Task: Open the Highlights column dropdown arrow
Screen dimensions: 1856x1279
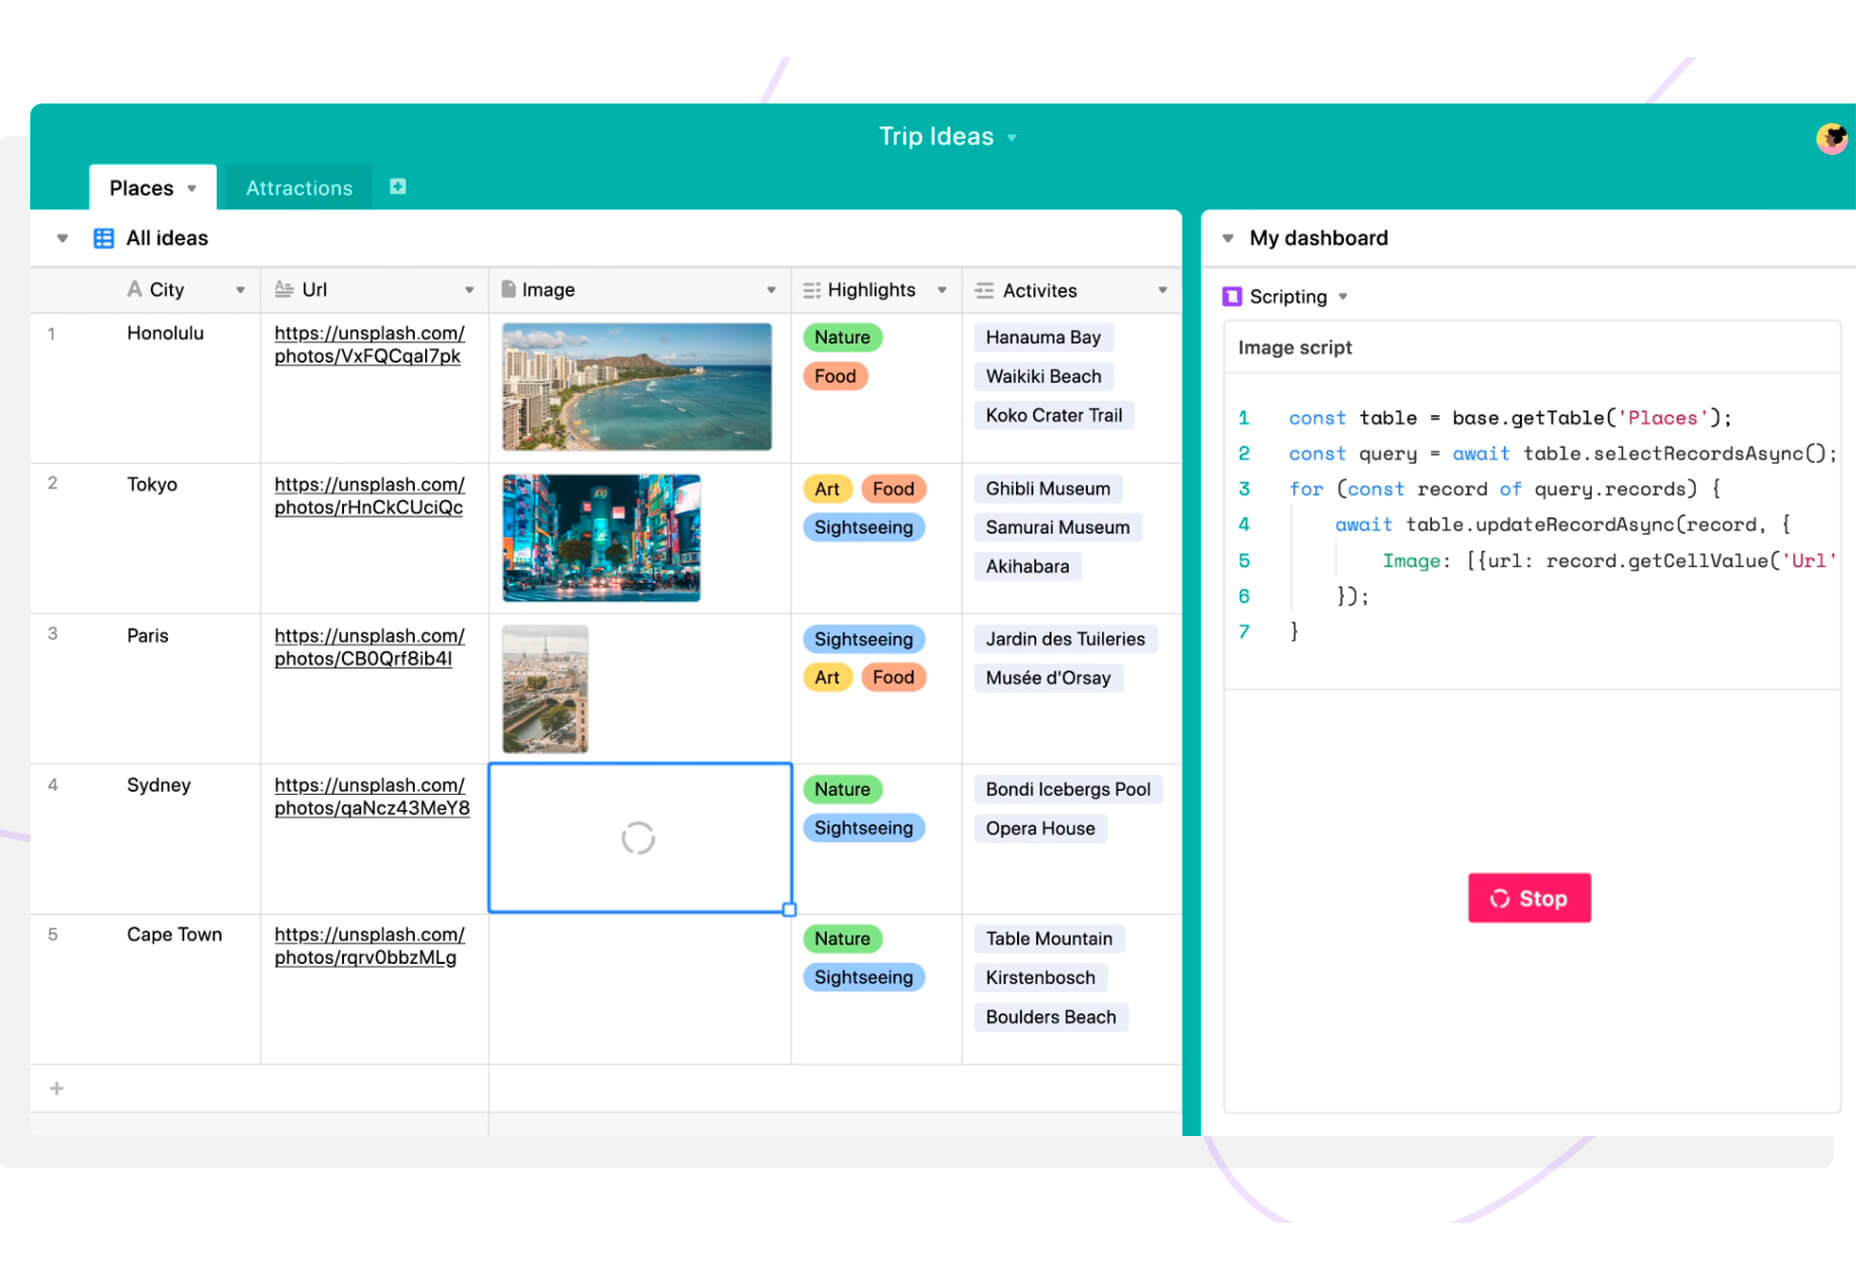Action: (x=942, y=290)
